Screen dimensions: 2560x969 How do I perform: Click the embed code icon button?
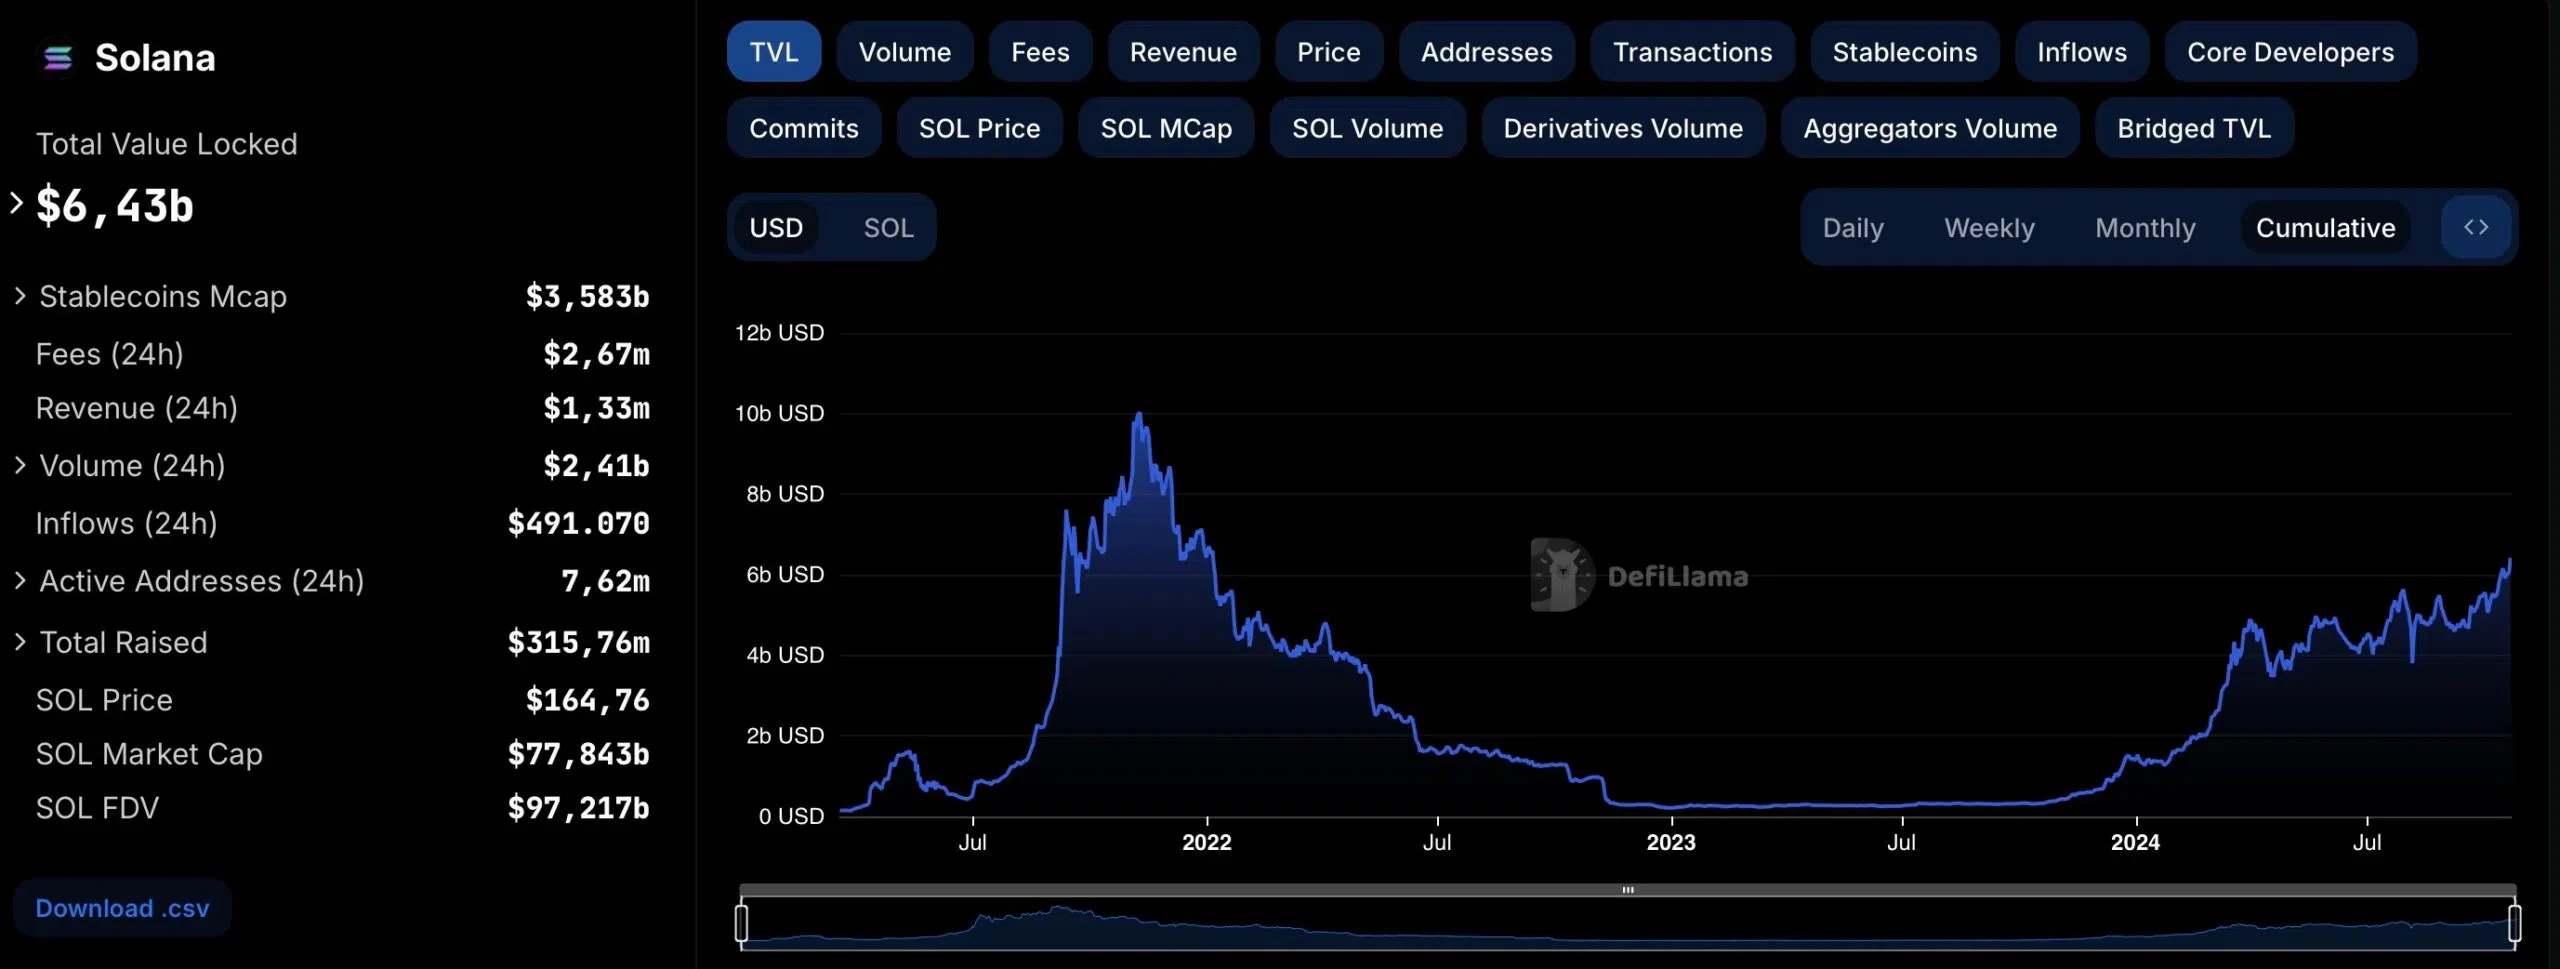[2476, 227]
